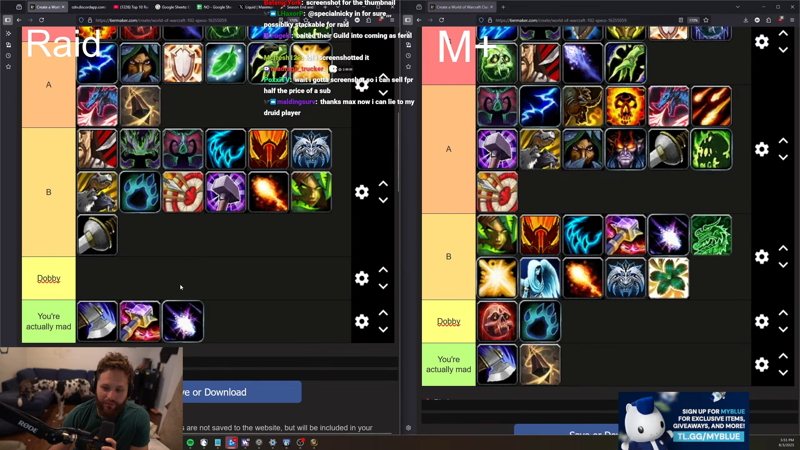Click 'You're actually mad' label in M+ window
Image resolution: width=800 pixels, height=450 pixels.
(448, 364)
